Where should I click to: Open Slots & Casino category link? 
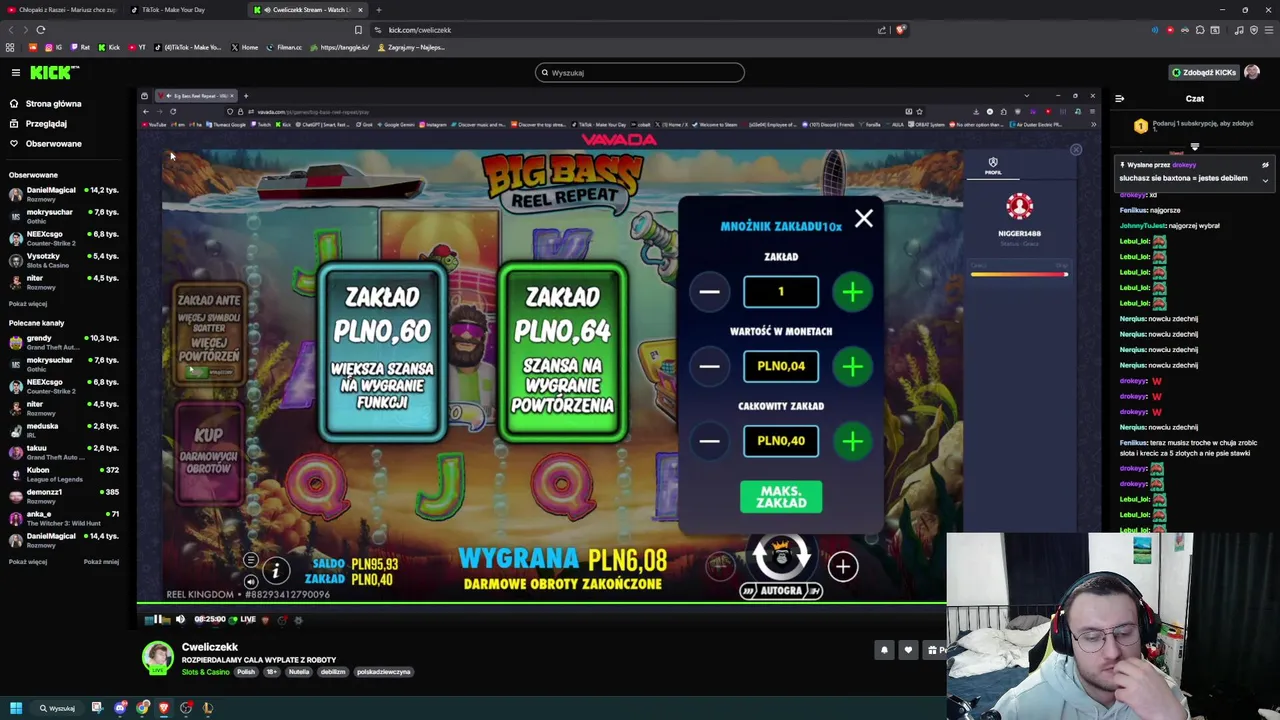(x=205, y=672)
